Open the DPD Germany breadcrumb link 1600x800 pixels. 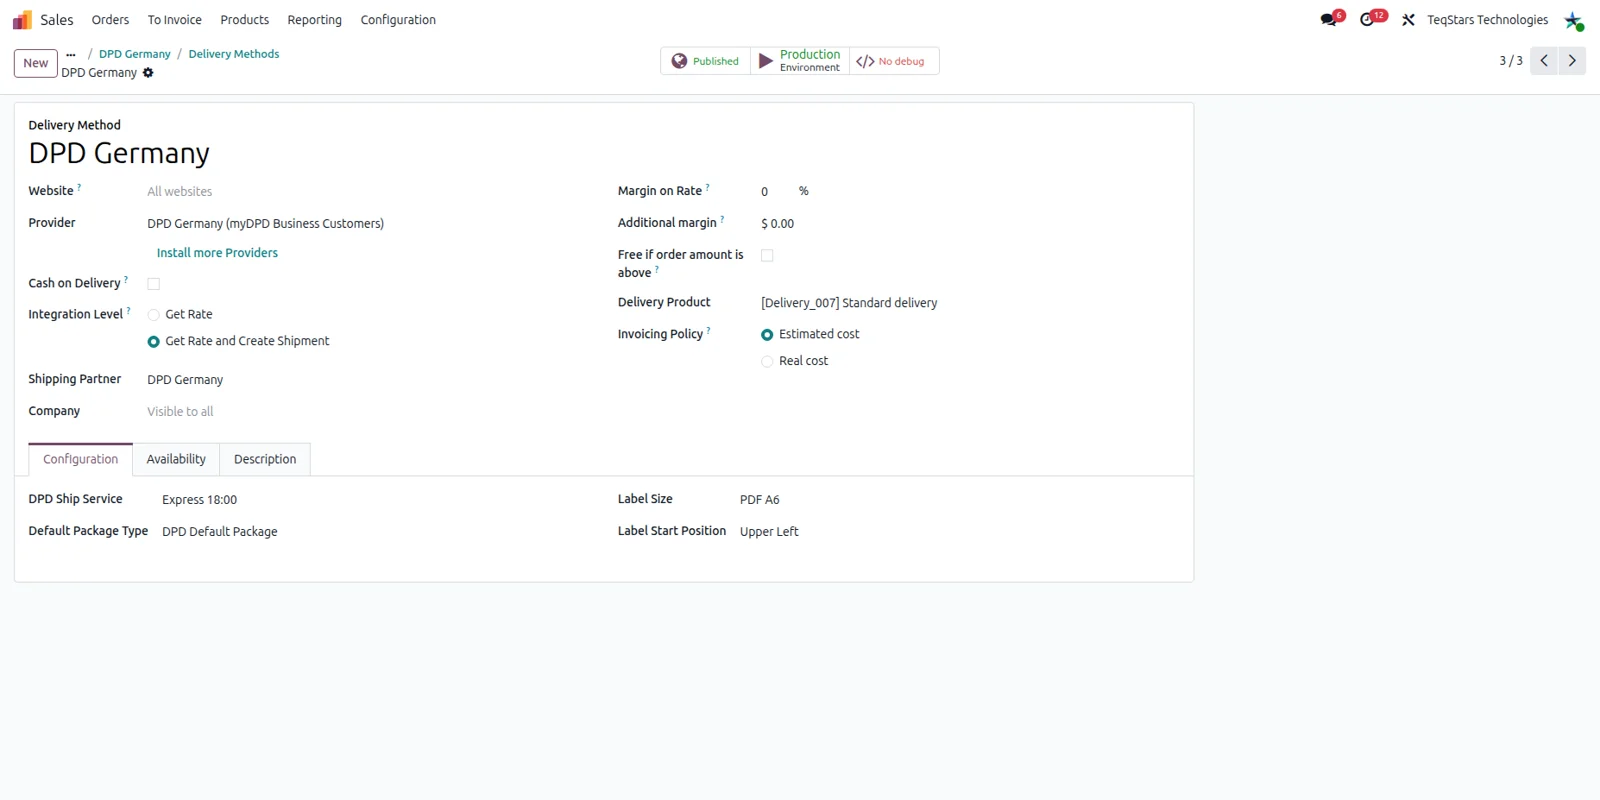135,54
